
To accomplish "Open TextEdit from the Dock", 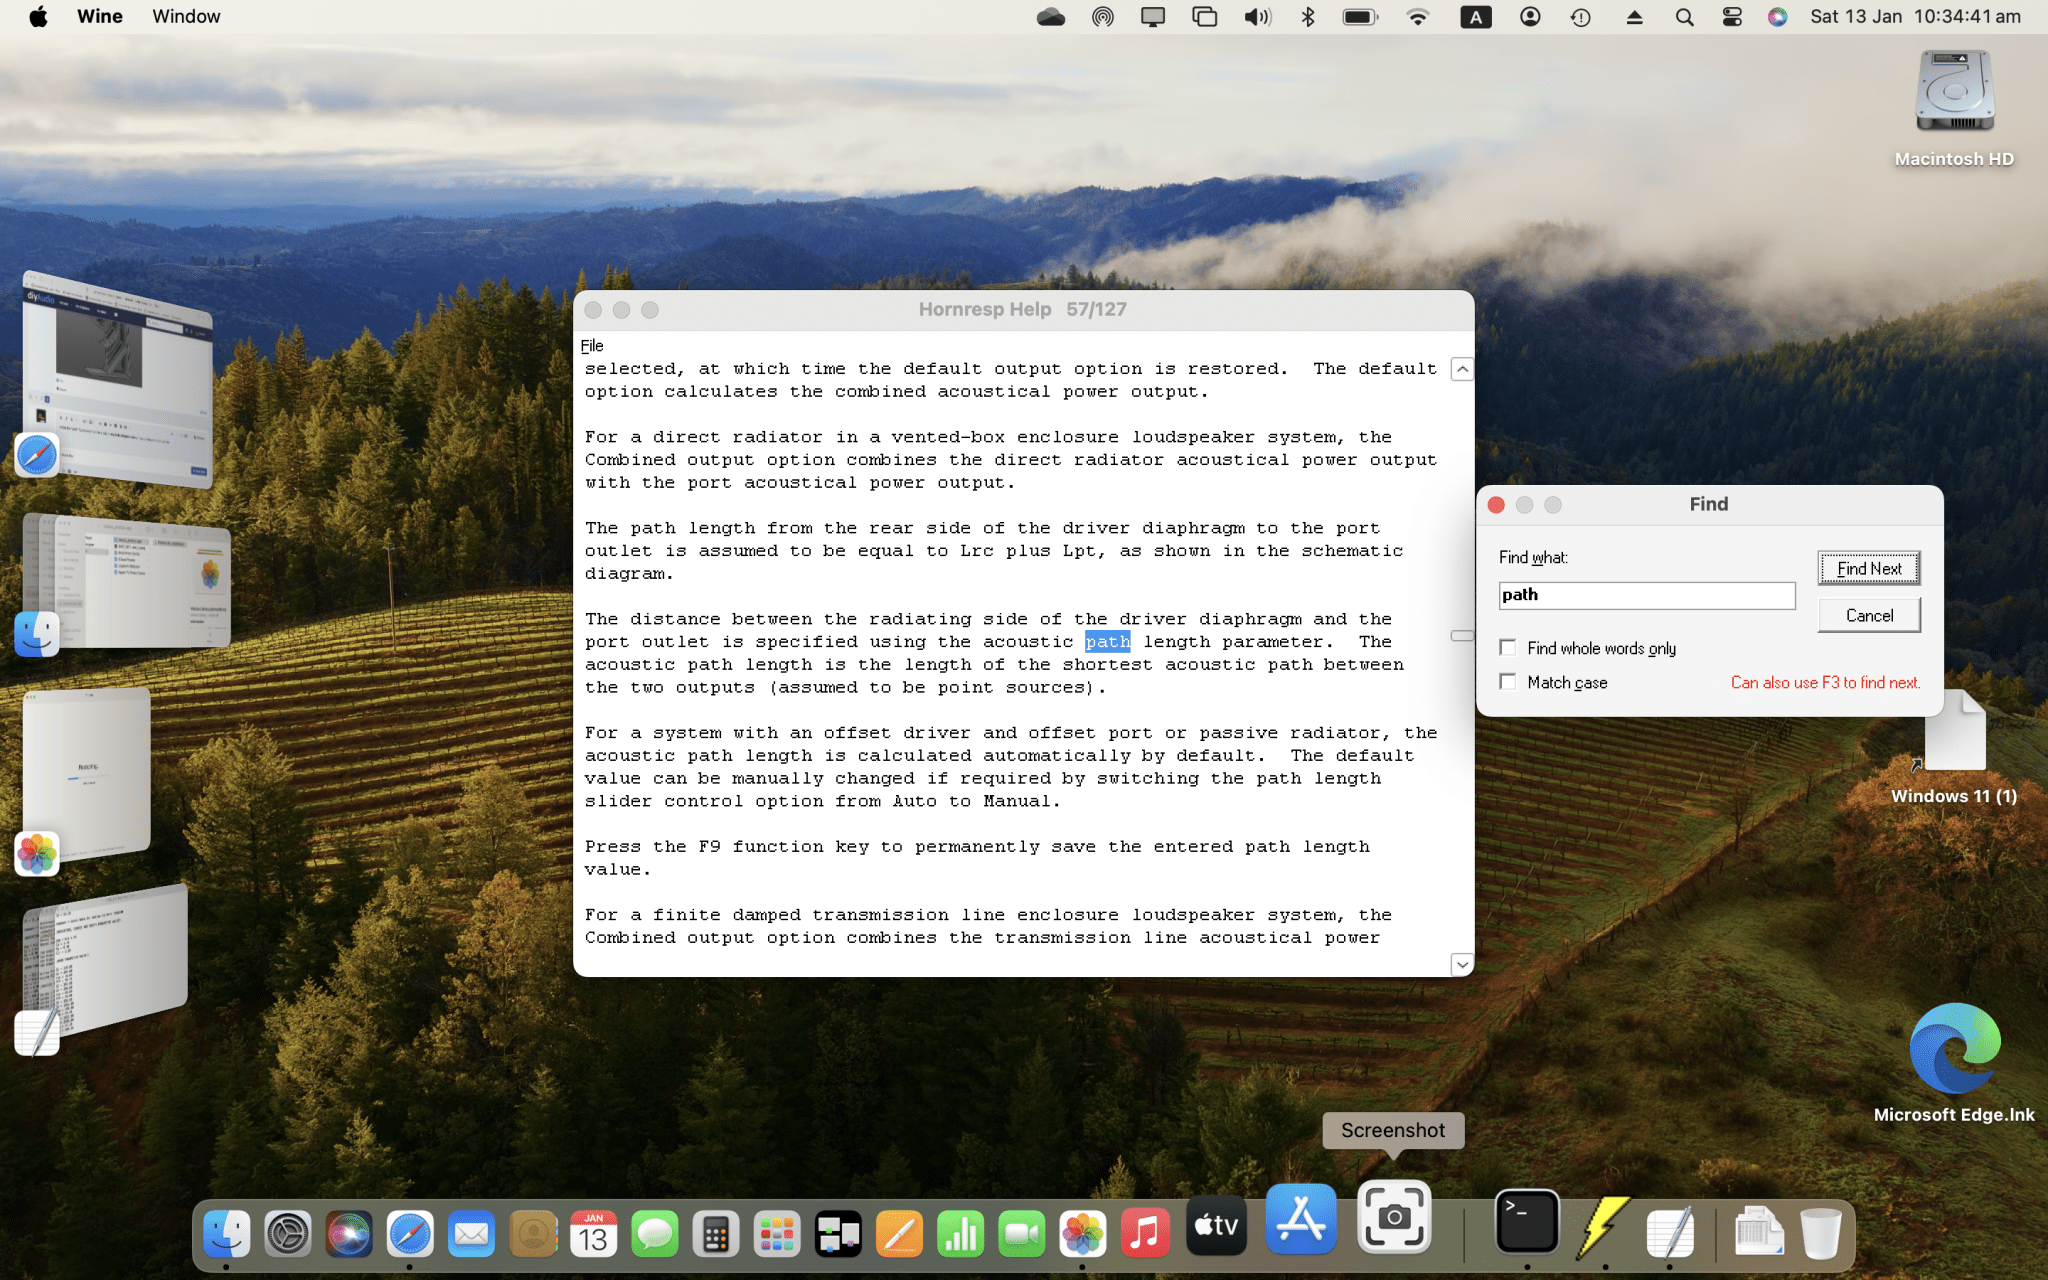I will (1669, 1233).
